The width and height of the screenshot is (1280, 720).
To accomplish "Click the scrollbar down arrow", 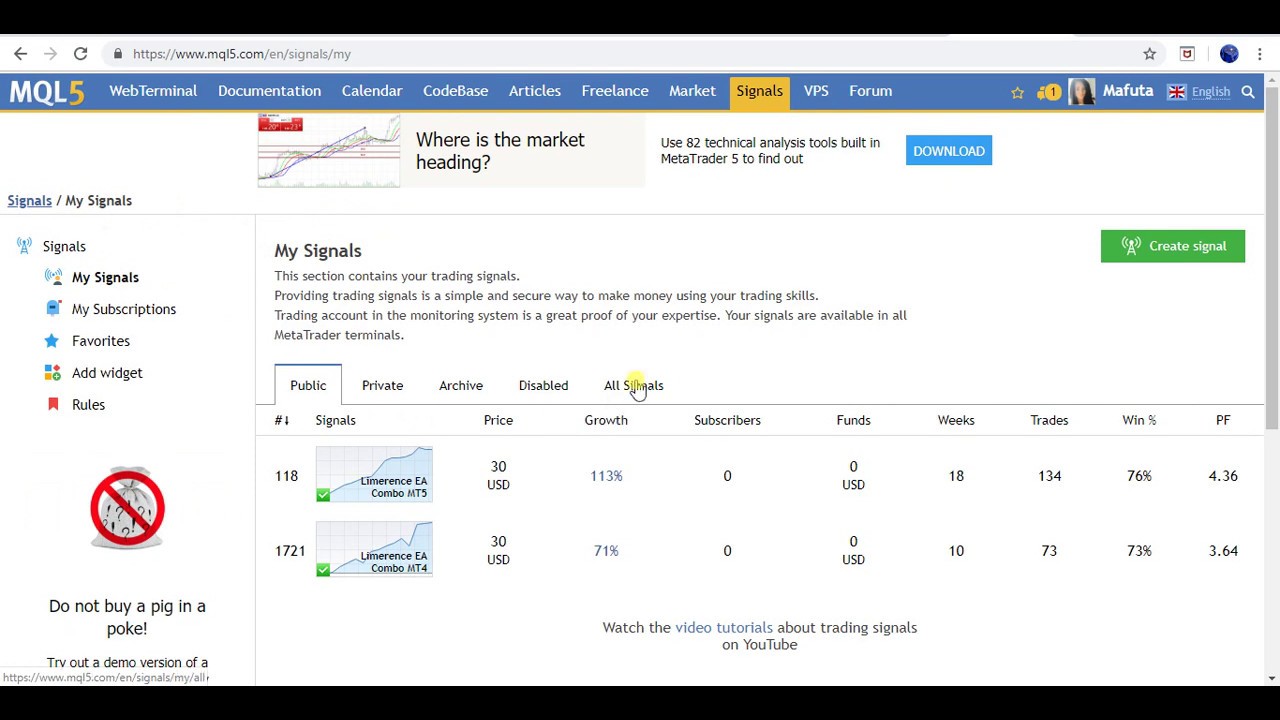I will click(1272, 678).
